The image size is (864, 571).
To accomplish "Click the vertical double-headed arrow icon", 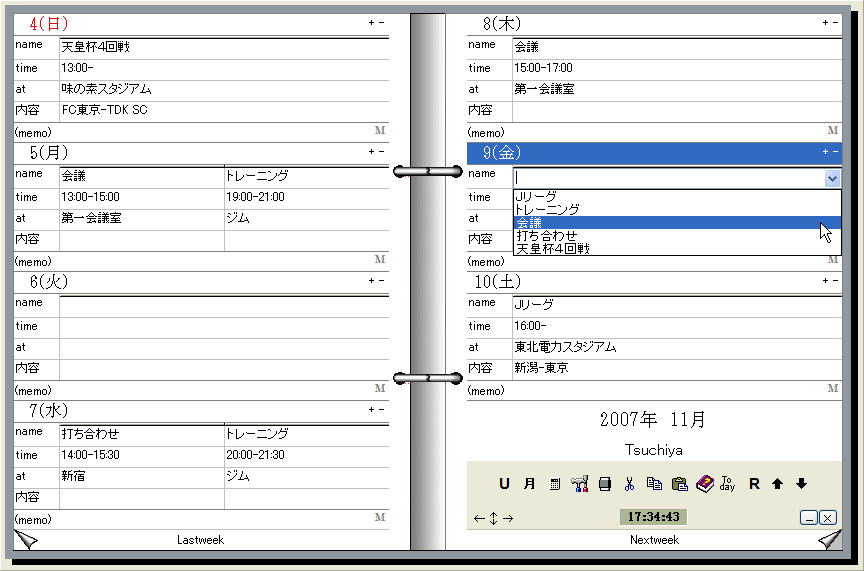I will [x=493, y=518].
